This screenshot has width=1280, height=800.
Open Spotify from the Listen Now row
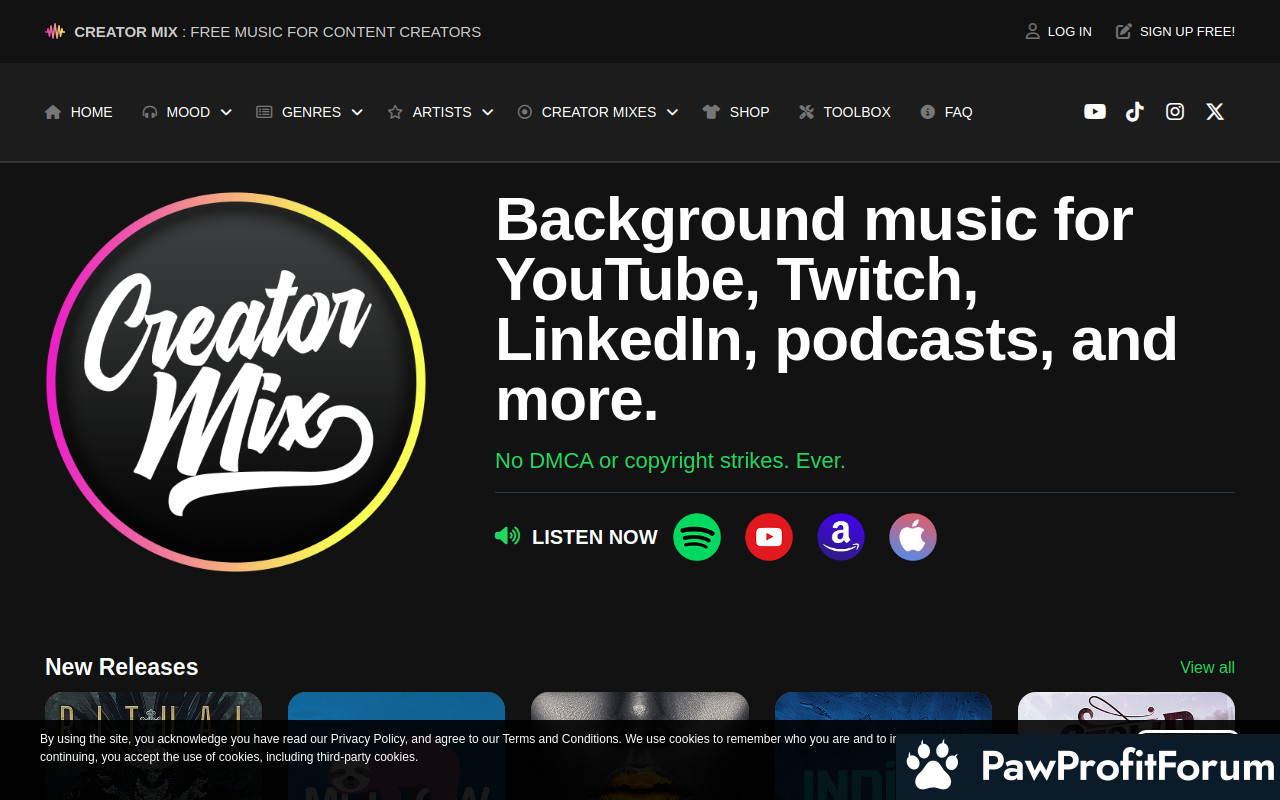click(x=697, y=537)
